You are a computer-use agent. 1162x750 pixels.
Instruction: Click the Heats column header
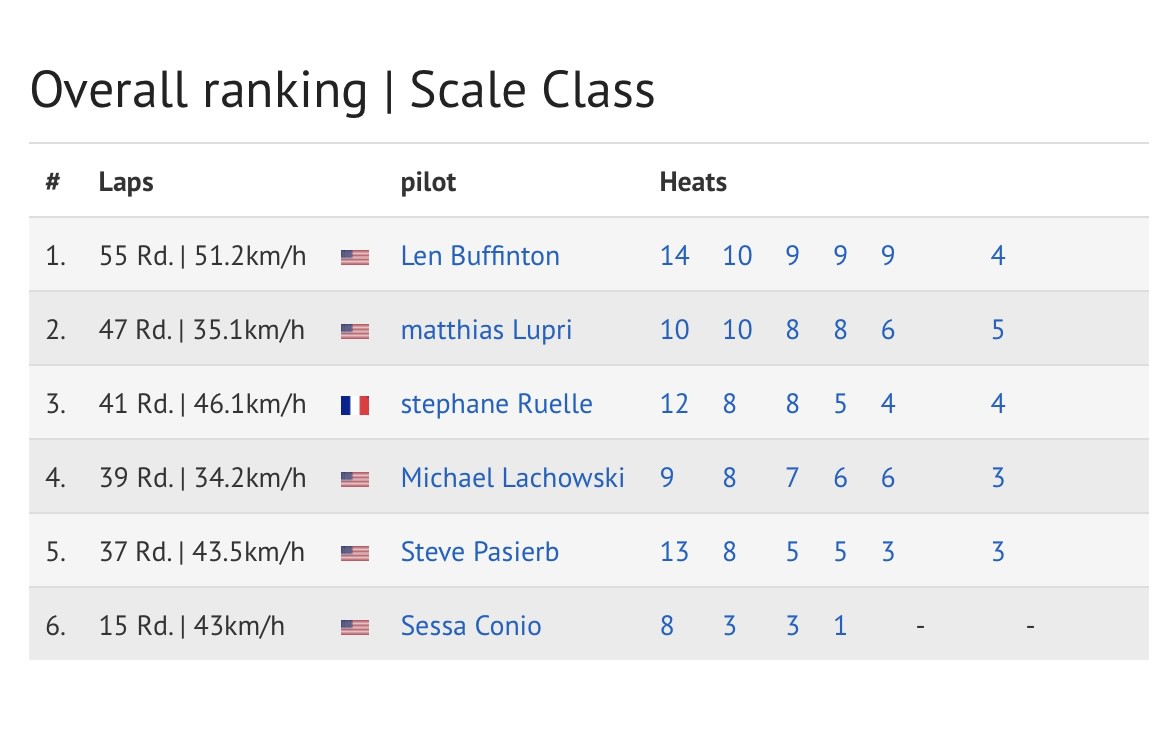(693, 182)
